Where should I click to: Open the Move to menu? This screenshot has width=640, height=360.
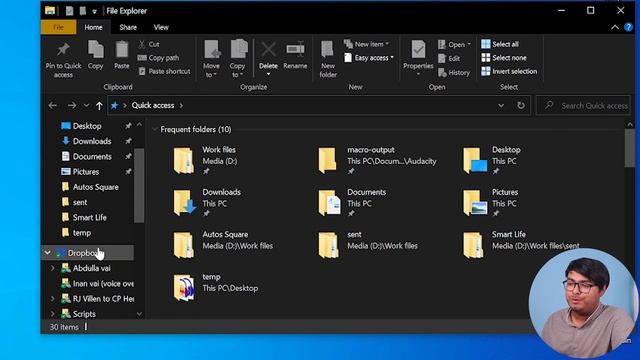point(211,59)
